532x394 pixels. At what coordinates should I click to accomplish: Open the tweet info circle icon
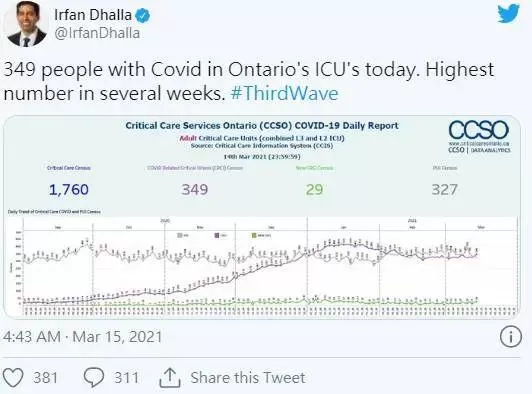pyautogui.click(x=511, y=336)
